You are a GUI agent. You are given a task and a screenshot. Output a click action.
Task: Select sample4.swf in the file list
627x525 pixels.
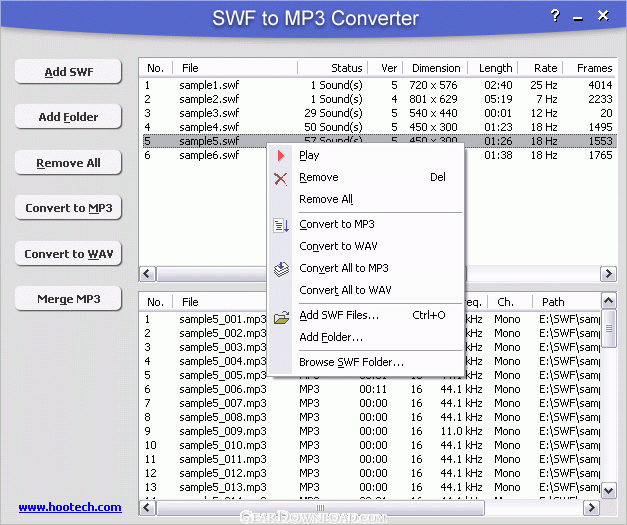pos(209,127)
